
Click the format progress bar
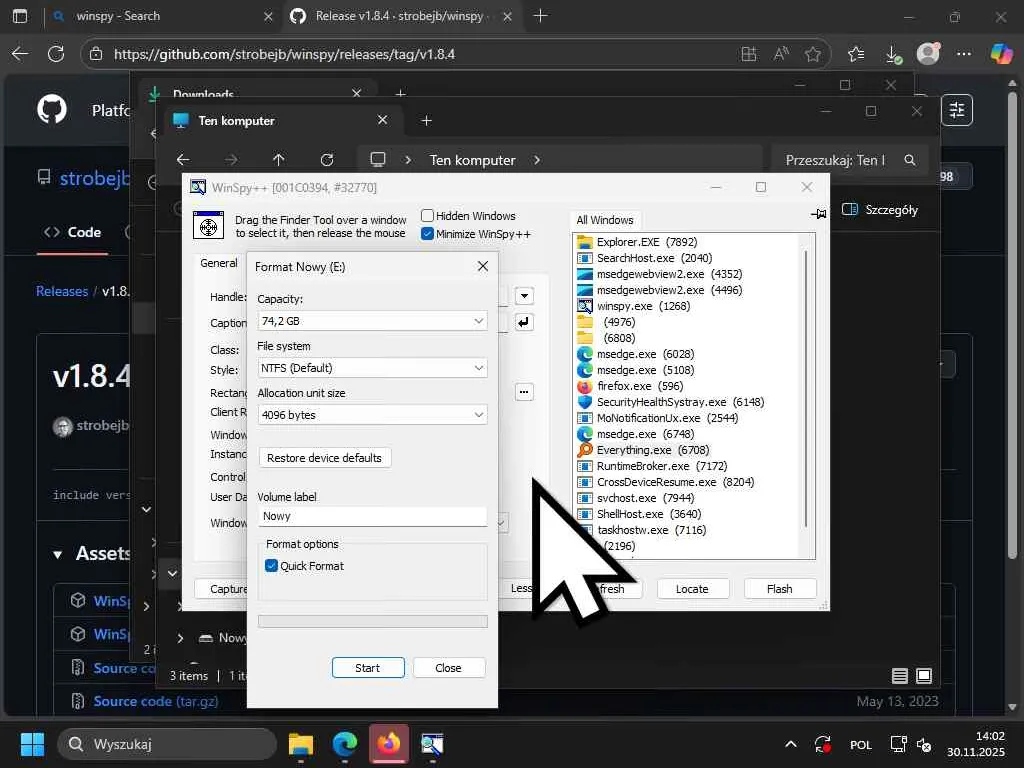pos(372,621)
